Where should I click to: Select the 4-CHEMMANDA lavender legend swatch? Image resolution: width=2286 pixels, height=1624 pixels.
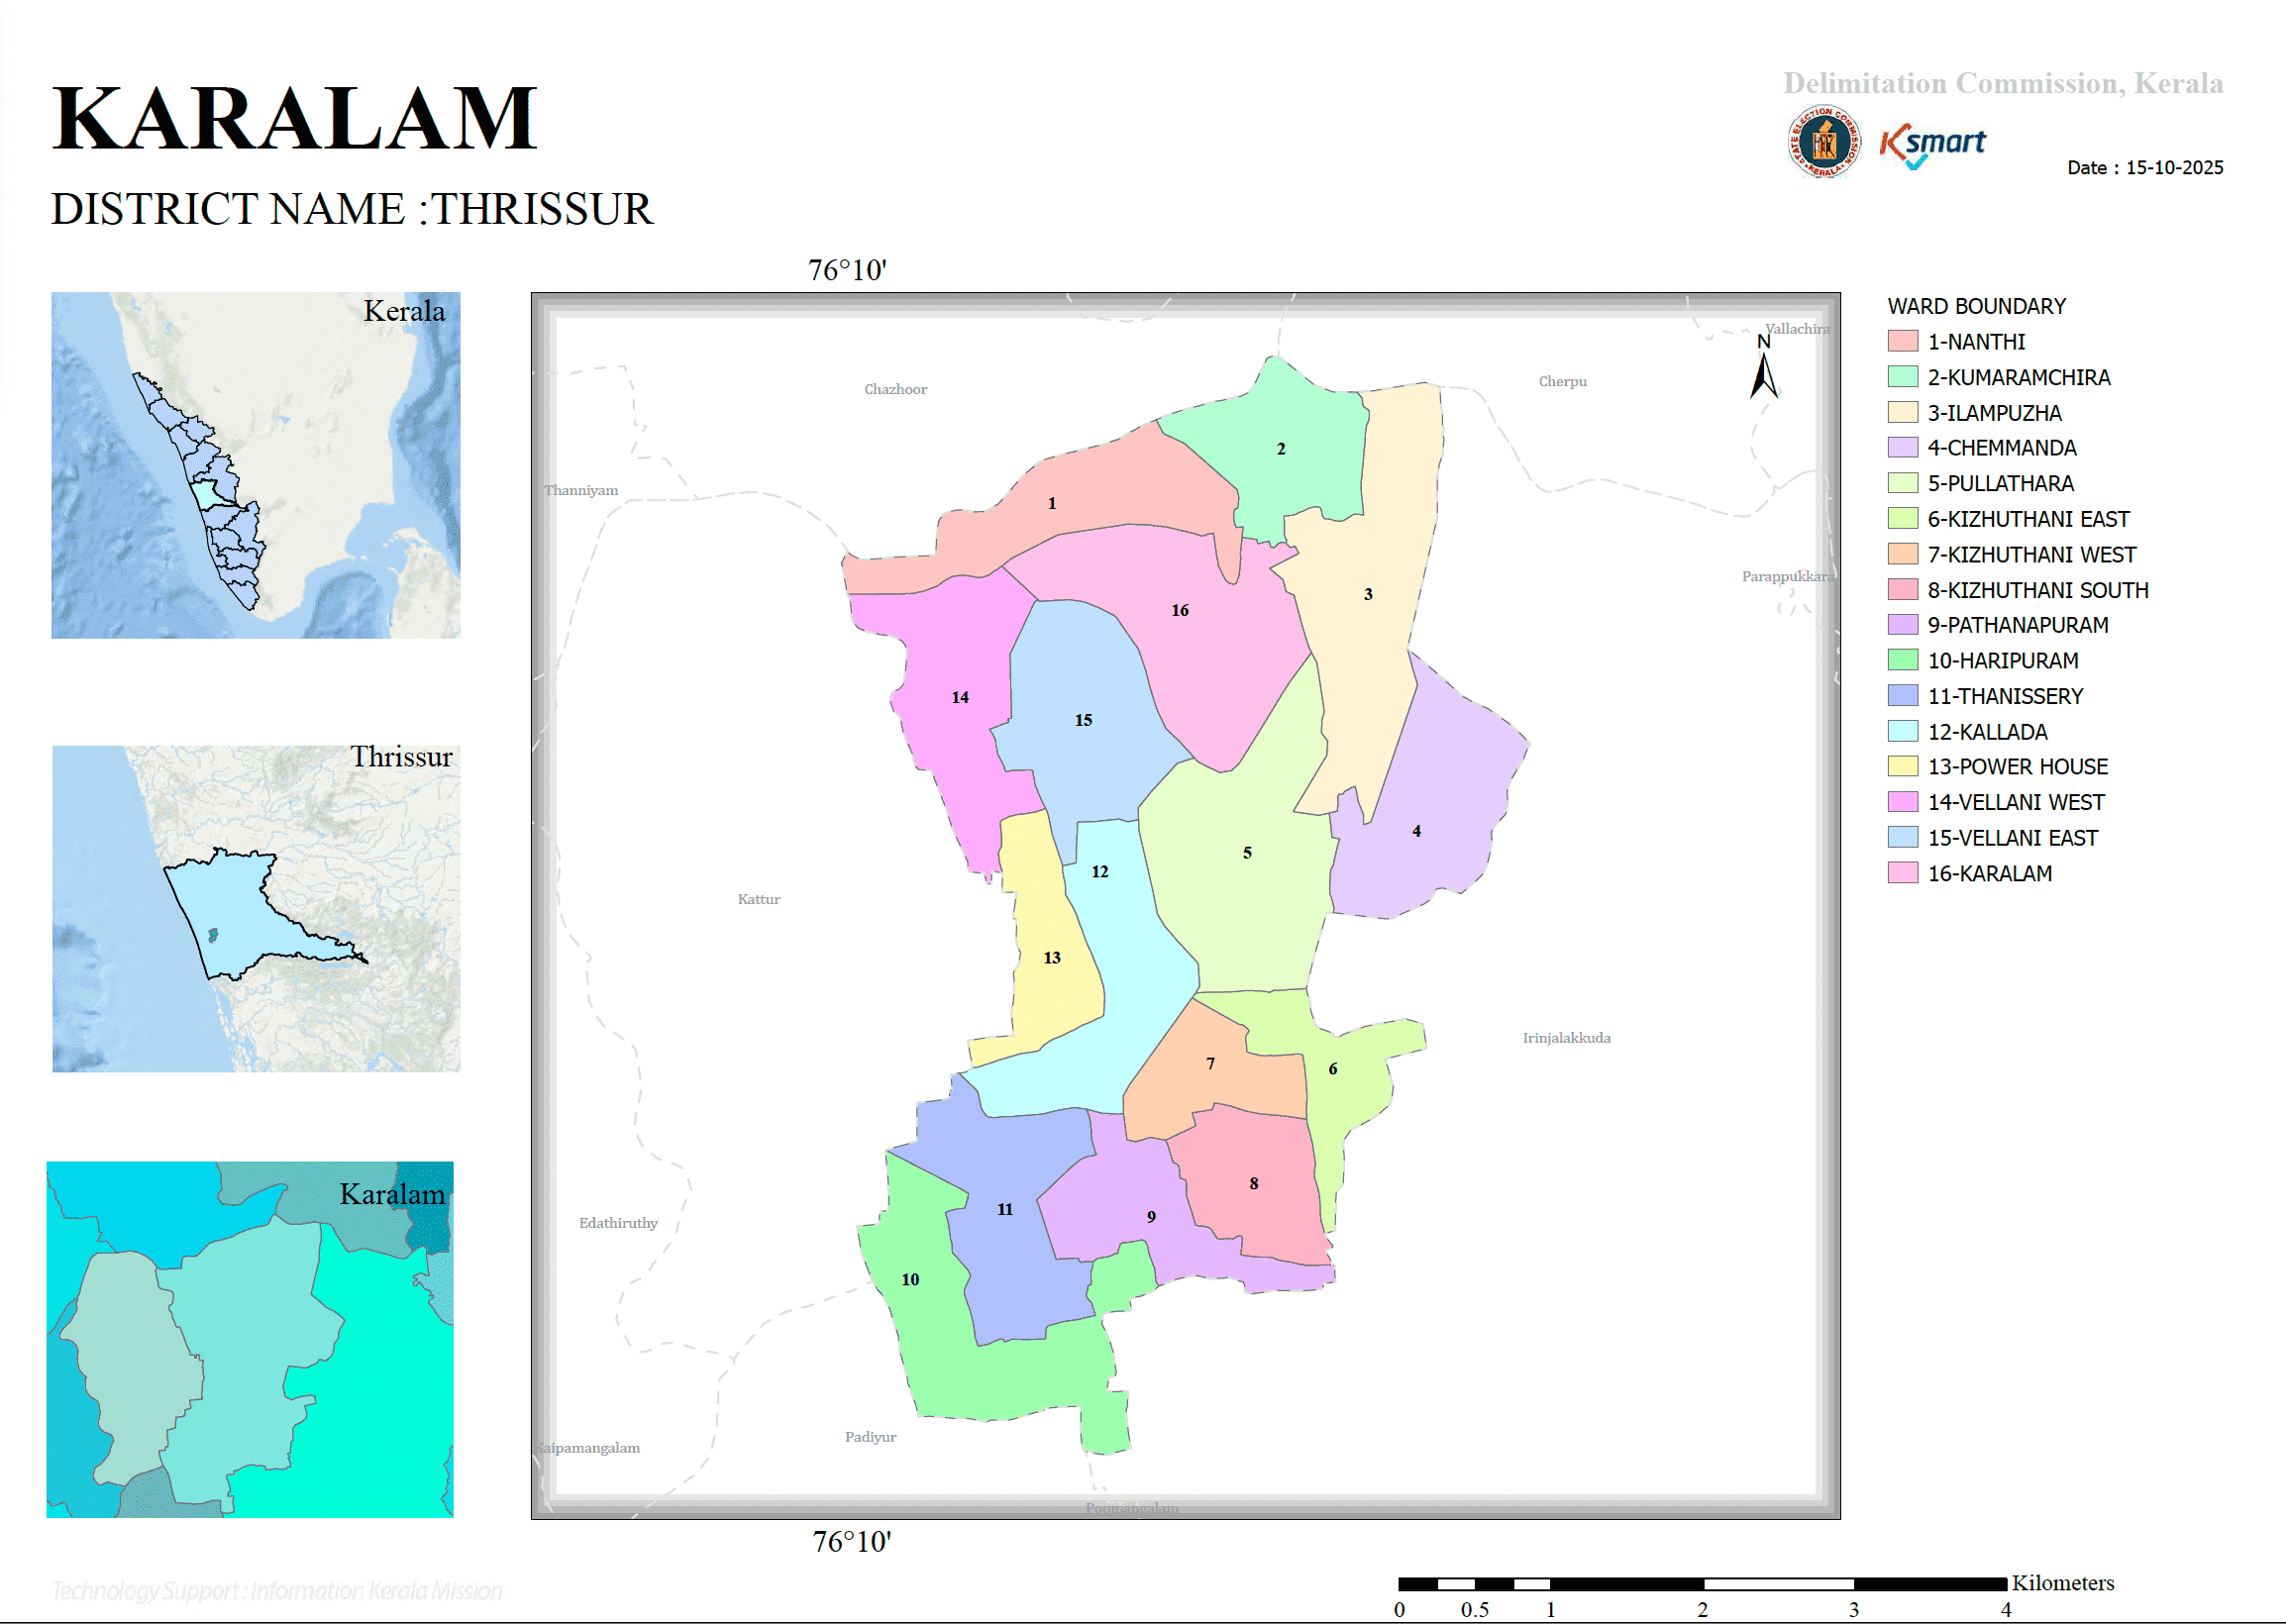point(1902,448)
